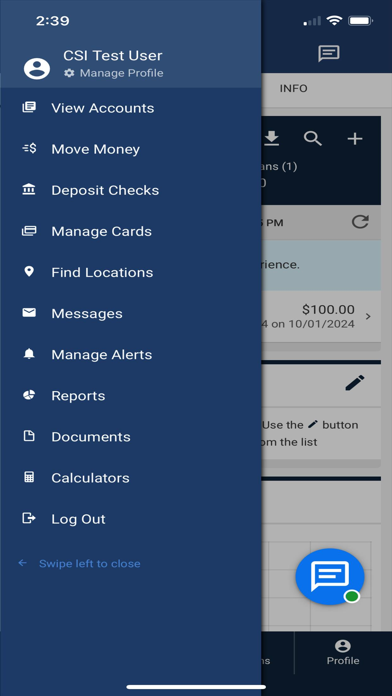Open the $100.00 transaction row
The image size is (392, 696).
pos(321,316)
